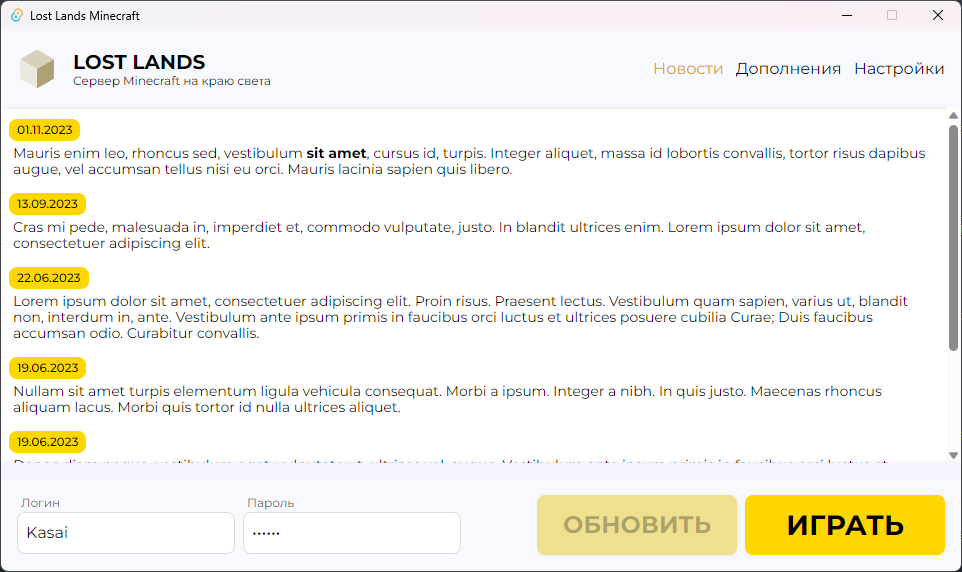Click the scrollbar up arrow
The width and height of the screenshot is (962, 572).
coord(953,115)
